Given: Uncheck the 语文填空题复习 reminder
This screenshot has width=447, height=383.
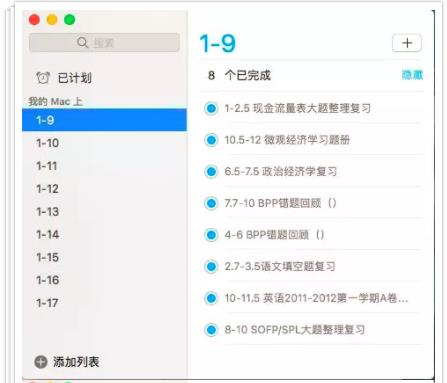Looking at the screenshot, I should [x=211, y=266].
